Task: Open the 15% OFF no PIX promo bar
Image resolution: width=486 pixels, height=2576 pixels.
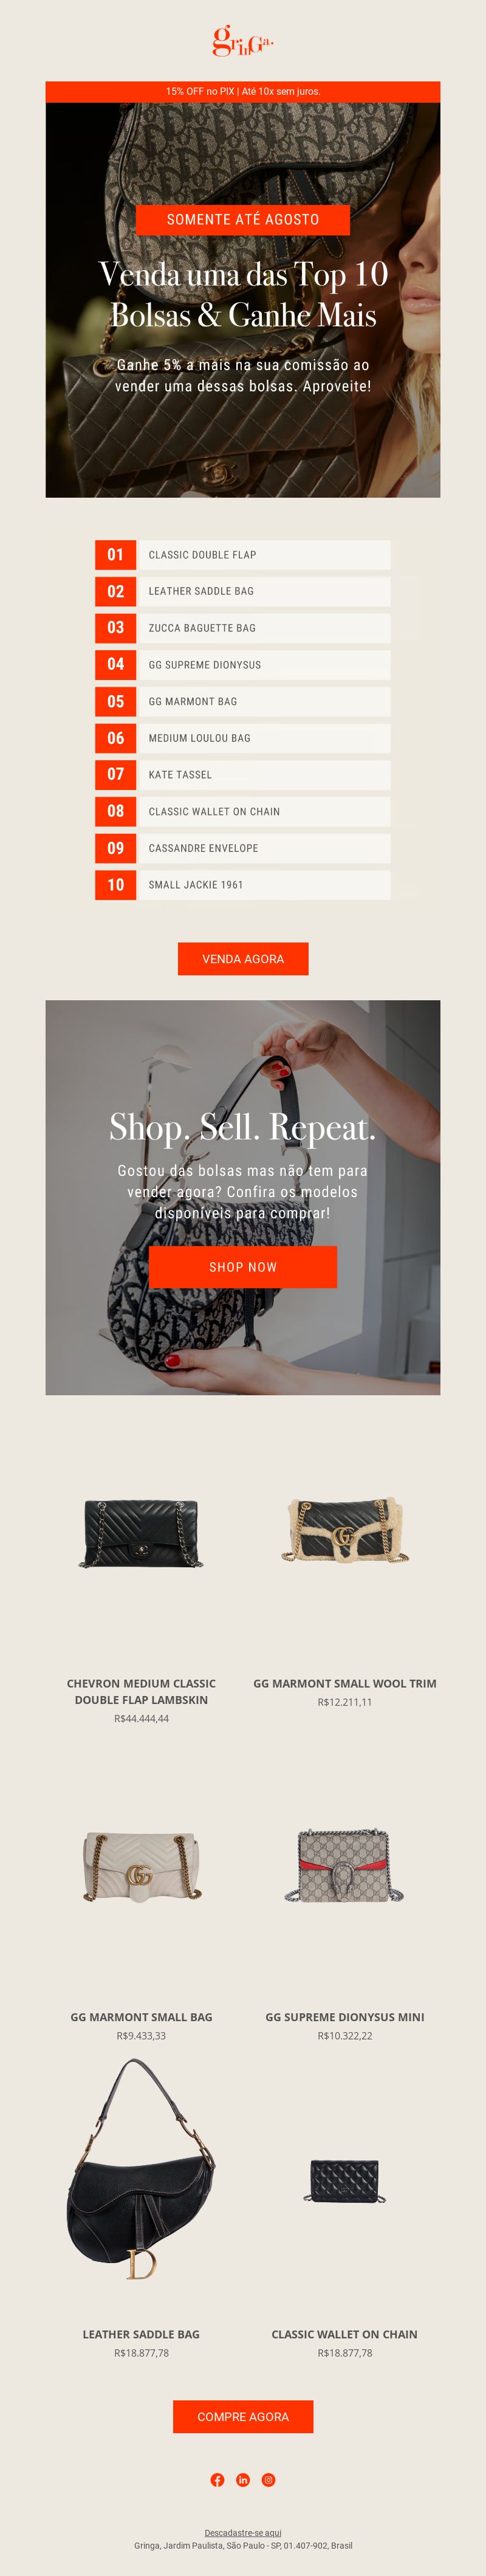Action: (x=243, y=91)
